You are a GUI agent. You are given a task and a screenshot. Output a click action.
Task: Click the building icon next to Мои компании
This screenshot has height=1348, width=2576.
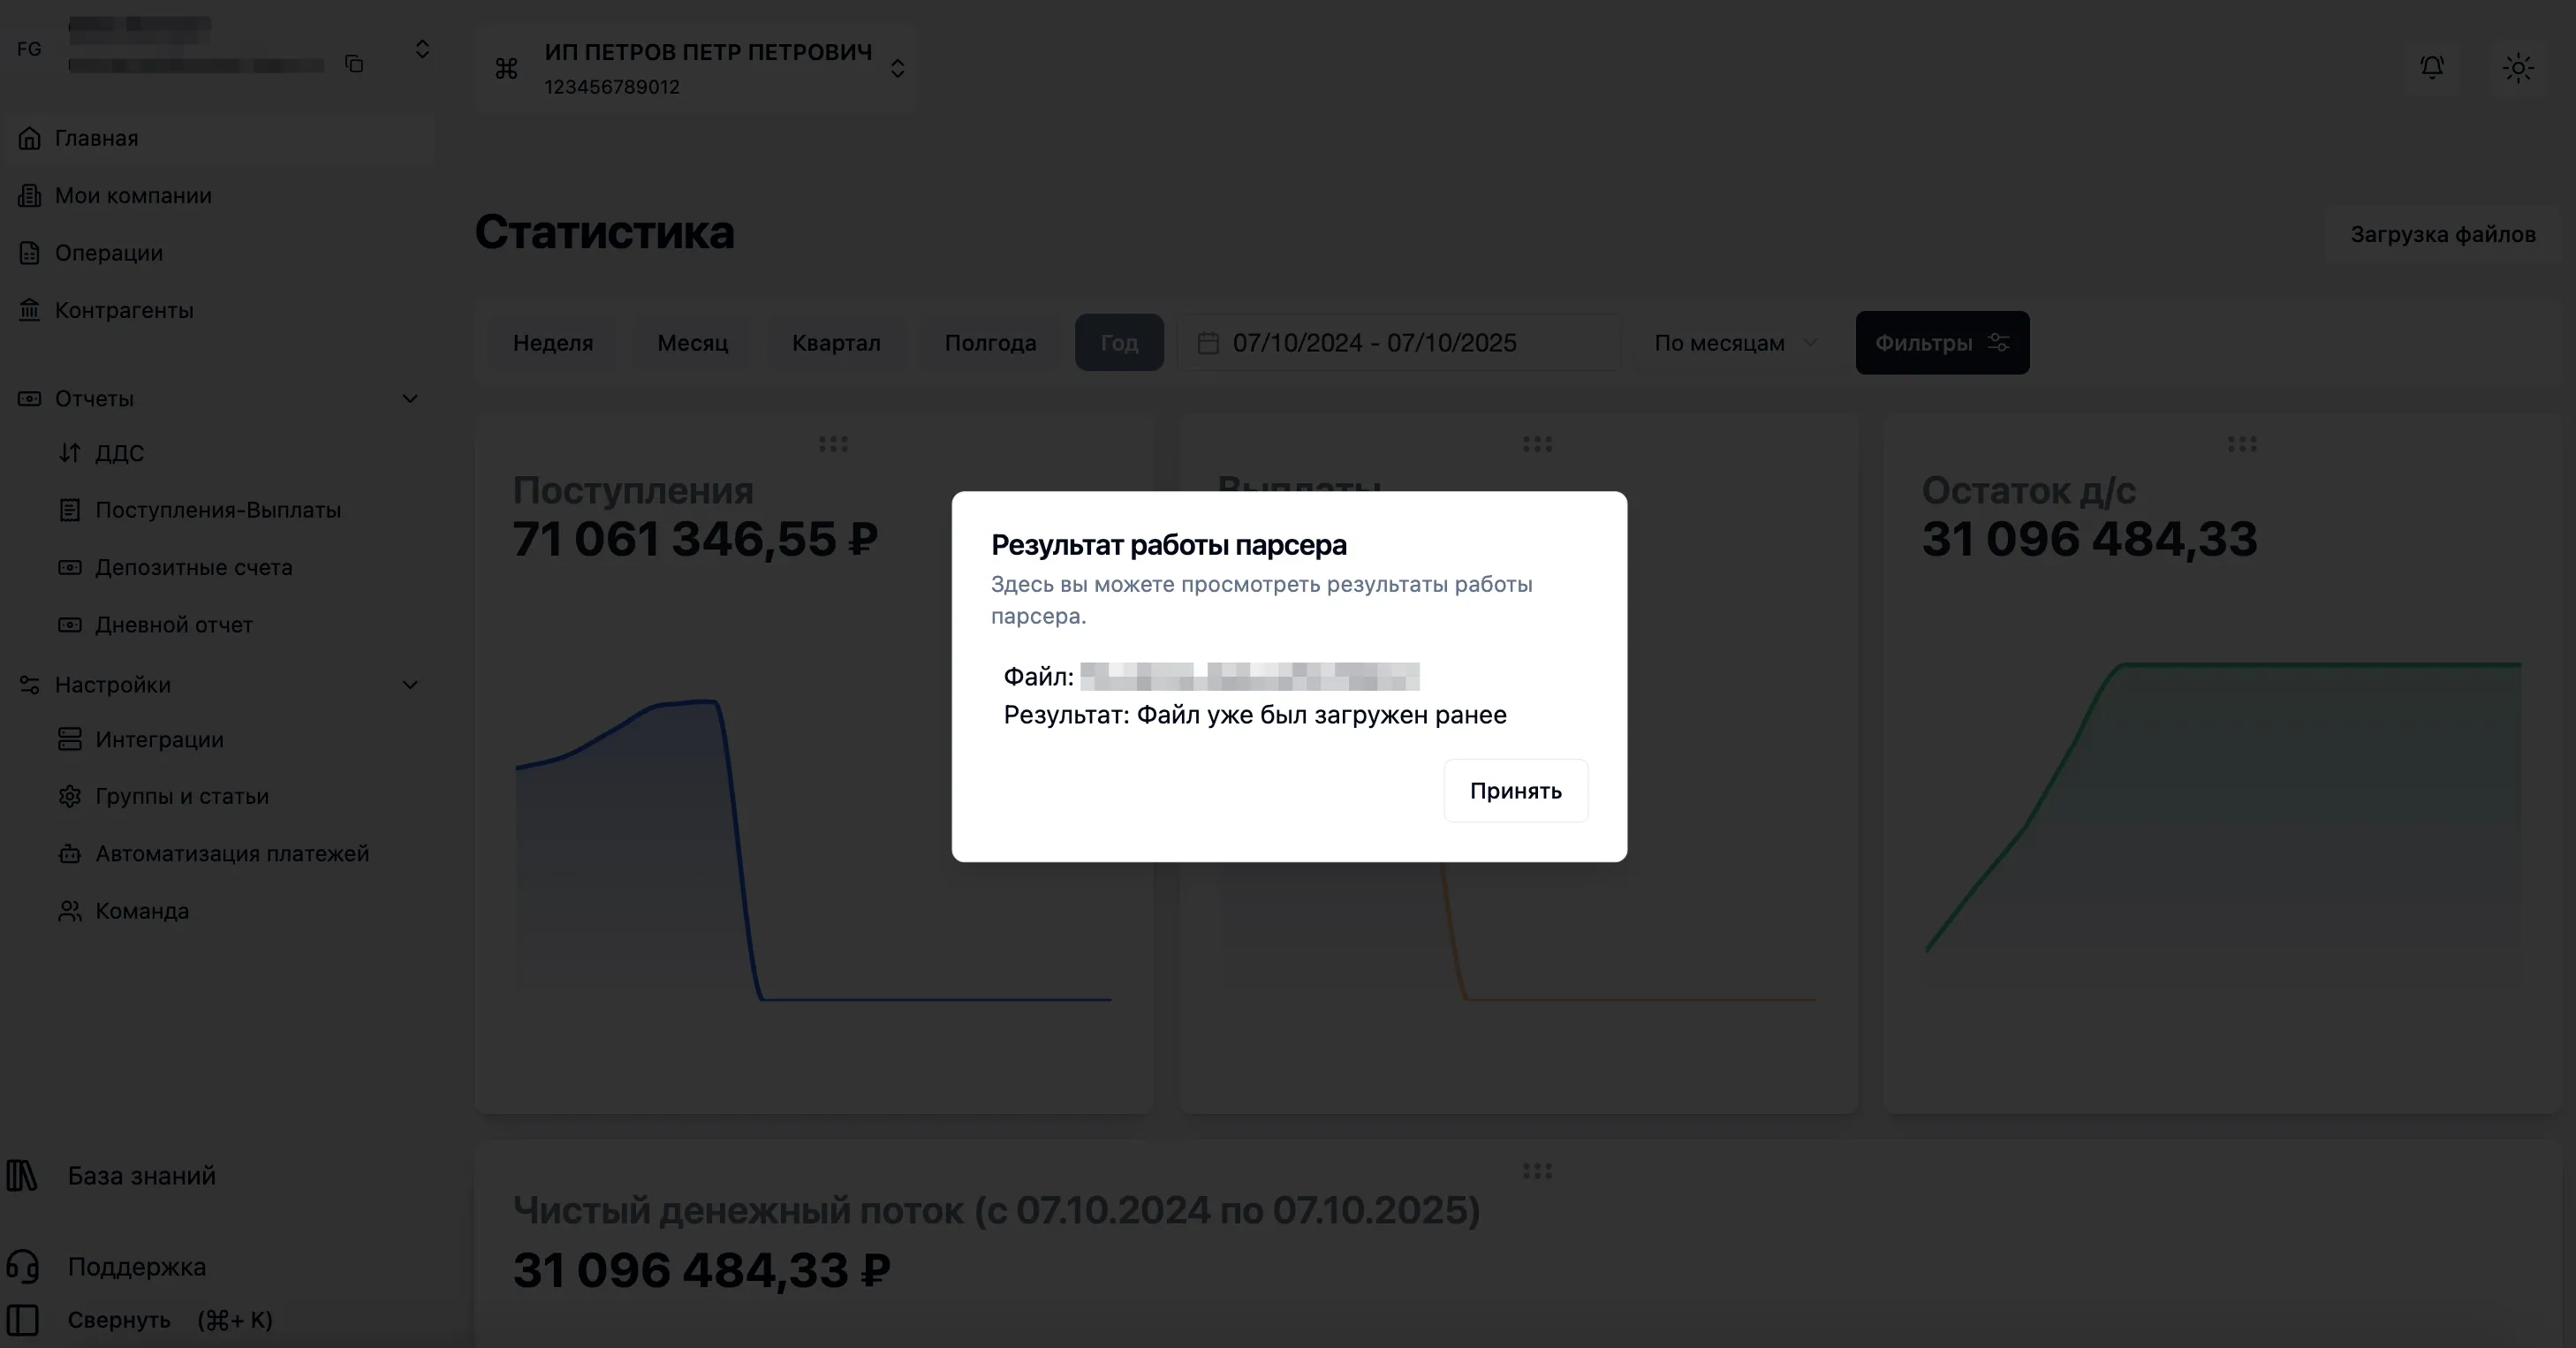click(x=29, y=195)
